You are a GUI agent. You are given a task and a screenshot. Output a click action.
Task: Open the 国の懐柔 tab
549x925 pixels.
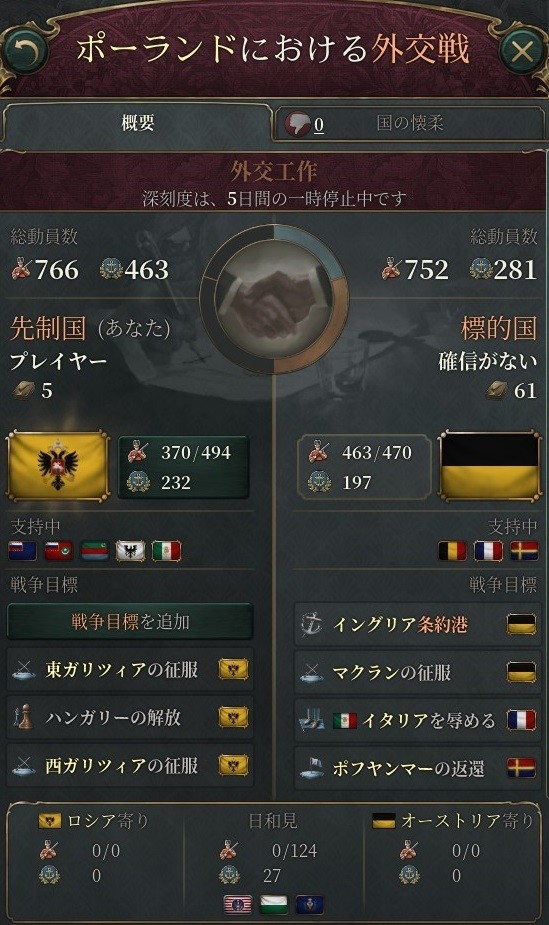click(409, 123)
